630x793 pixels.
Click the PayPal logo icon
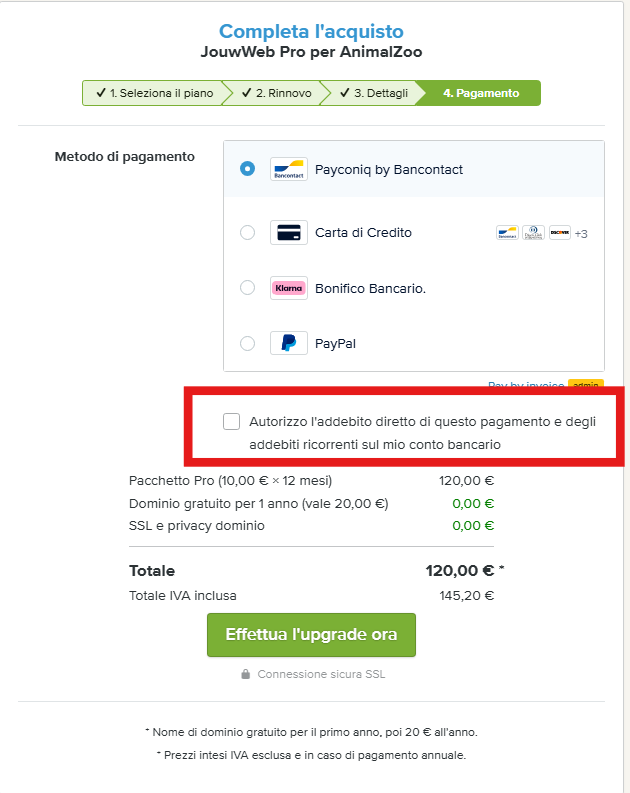pos(288,343)
